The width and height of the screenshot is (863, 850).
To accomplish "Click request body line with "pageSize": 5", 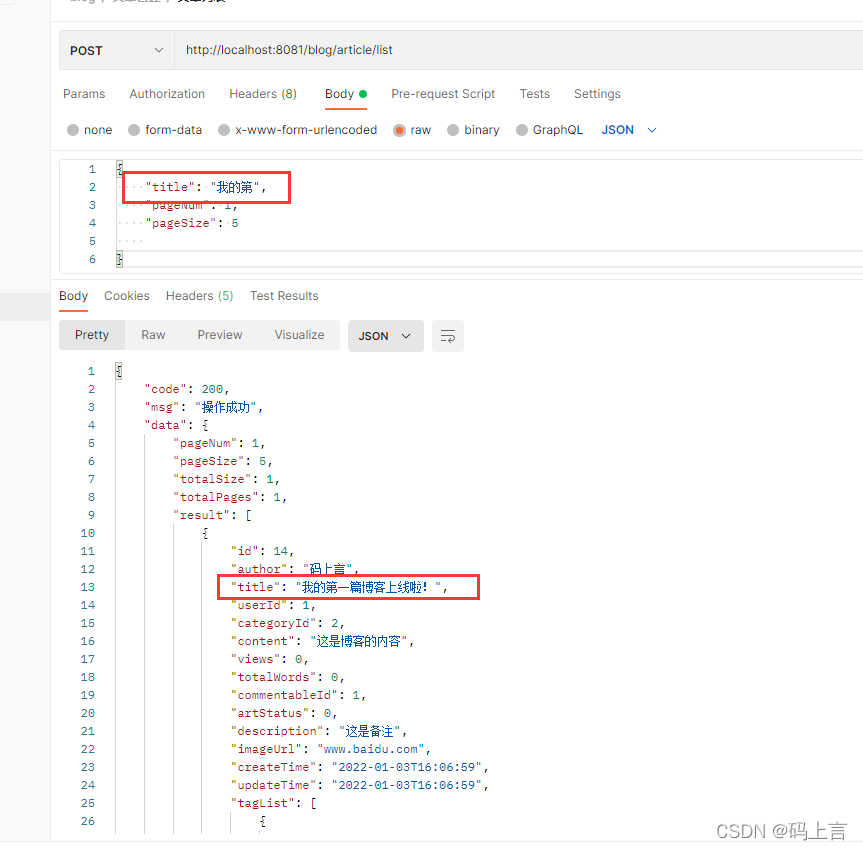I will (192, 223).
